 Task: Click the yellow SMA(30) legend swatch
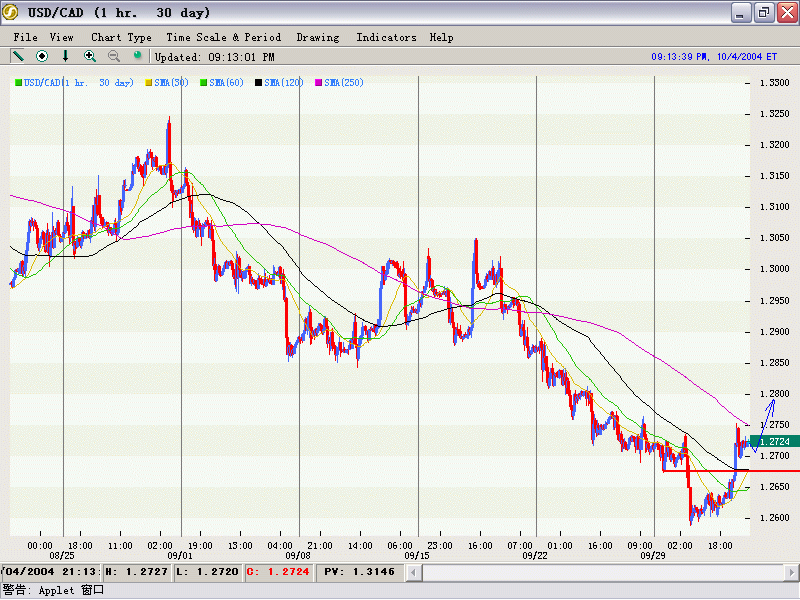pyautogui.click(x=149, y=82)
